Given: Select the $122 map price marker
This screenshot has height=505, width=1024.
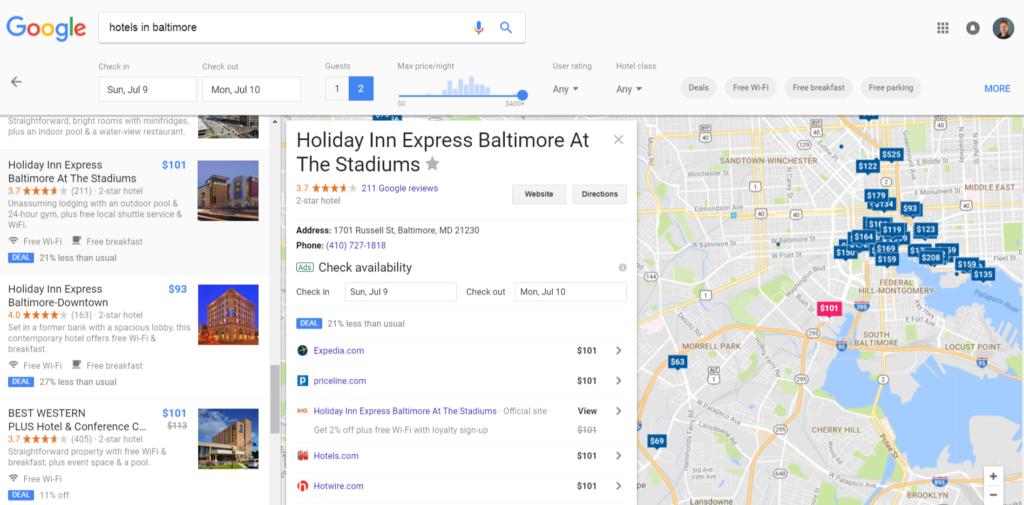Looking at the screenshot, I should click(868, 167).
